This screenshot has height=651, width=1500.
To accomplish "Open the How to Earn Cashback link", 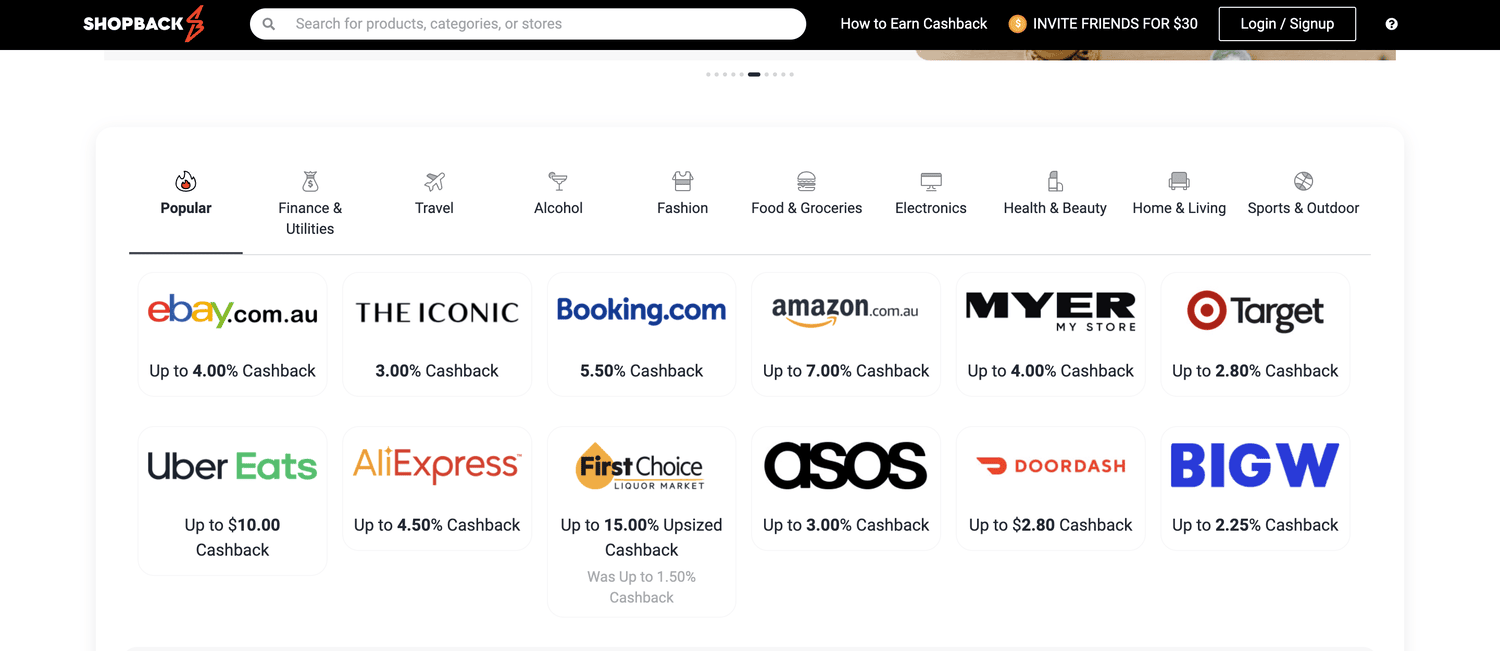I will 914,24.
